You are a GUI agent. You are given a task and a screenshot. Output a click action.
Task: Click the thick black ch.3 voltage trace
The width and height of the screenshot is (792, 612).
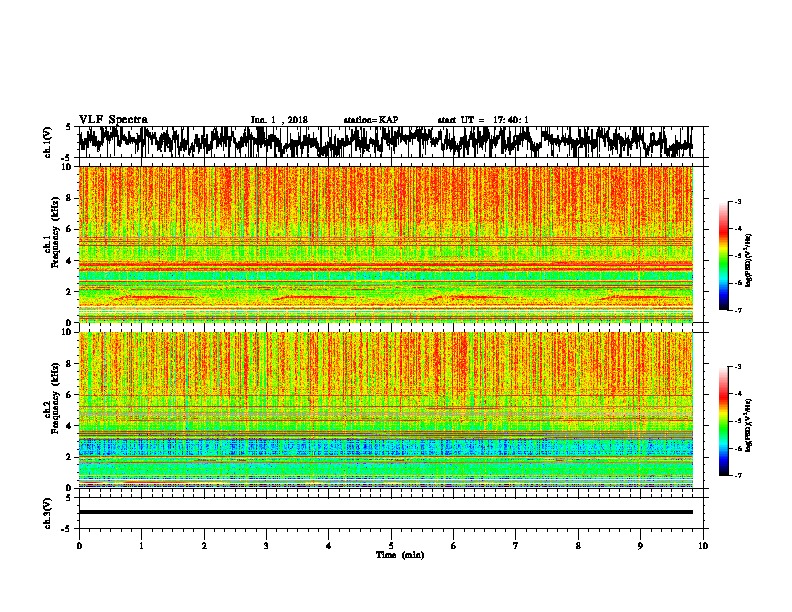coord(386,512)
